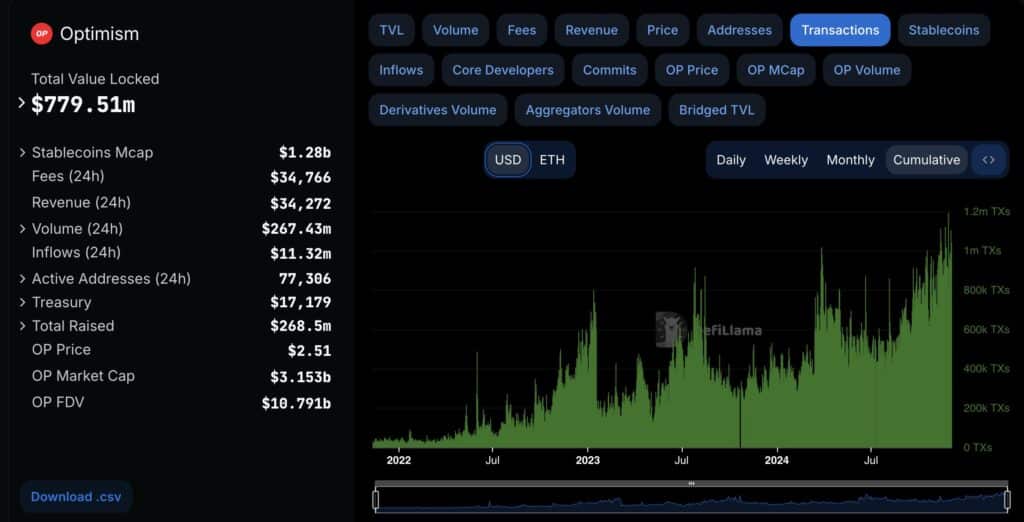Click the embed code brackets icon

pos(989,160)
